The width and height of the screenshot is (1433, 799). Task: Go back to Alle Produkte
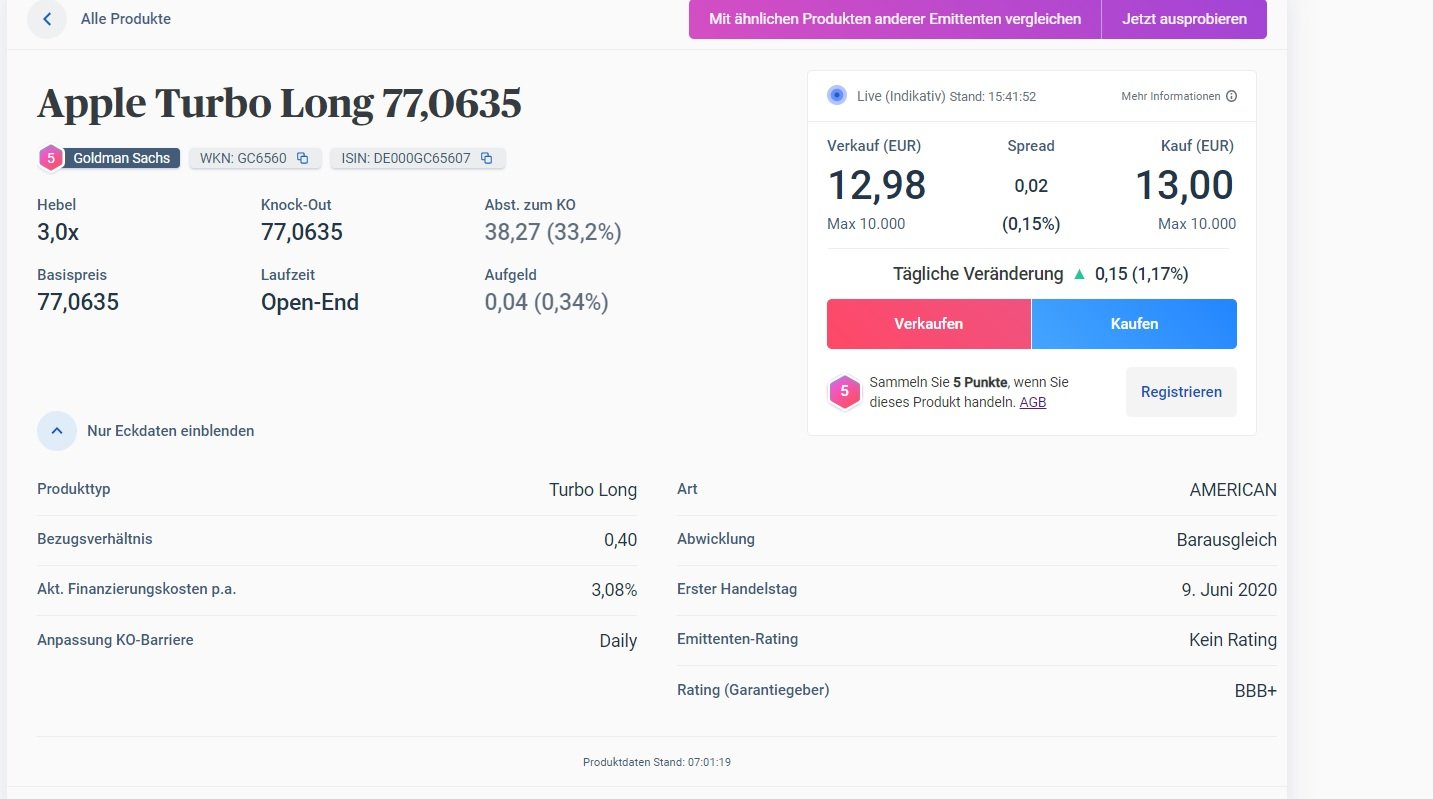[126, 19]
